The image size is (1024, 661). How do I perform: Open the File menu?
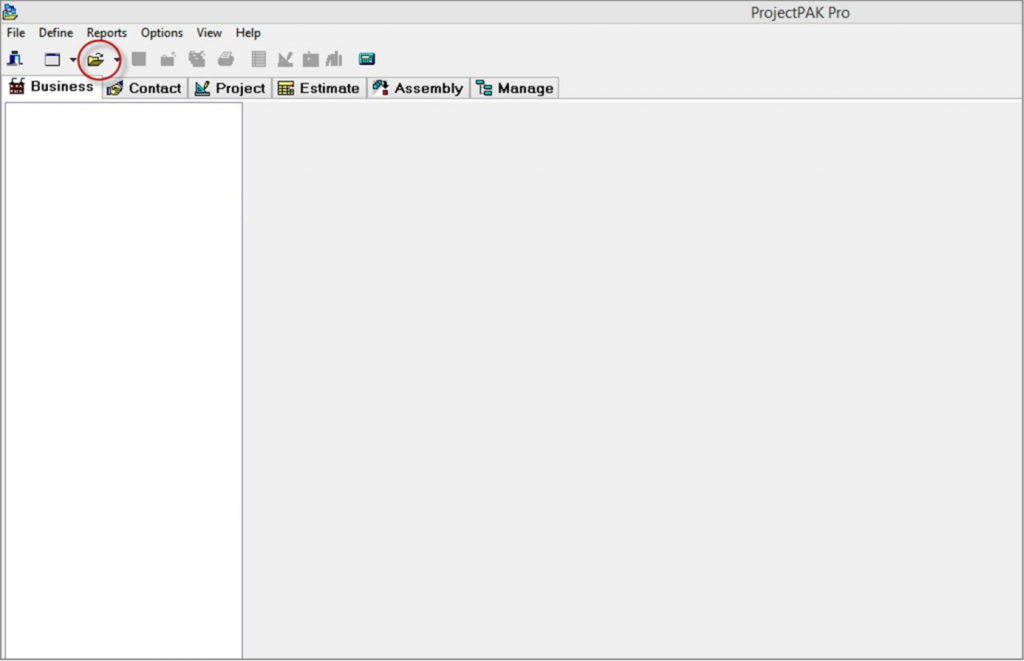point(16,33)
